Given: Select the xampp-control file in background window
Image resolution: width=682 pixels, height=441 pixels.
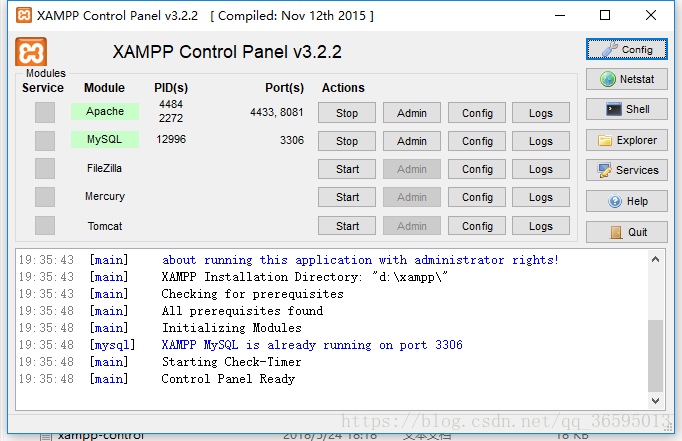Looking at the screenshot, I should coord(100,436).
